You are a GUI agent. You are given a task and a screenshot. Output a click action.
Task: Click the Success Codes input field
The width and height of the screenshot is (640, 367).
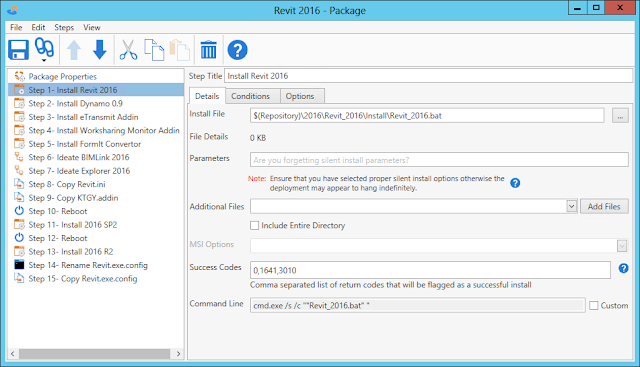[x=430, y=270]
